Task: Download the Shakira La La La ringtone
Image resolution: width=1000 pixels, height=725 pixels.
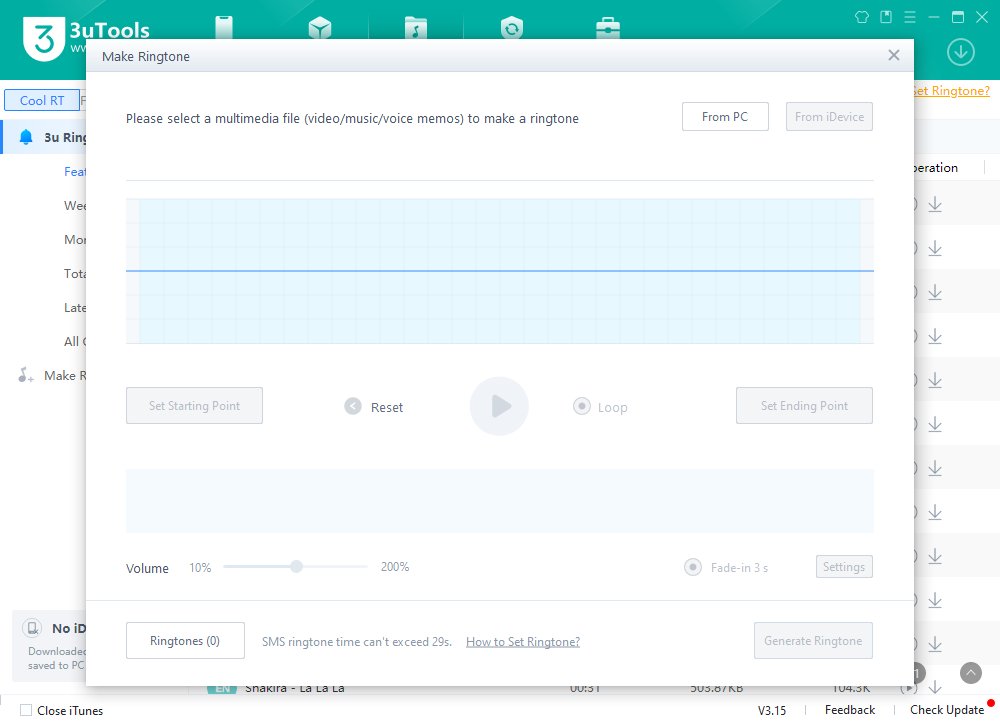Action: click(935, 687)
